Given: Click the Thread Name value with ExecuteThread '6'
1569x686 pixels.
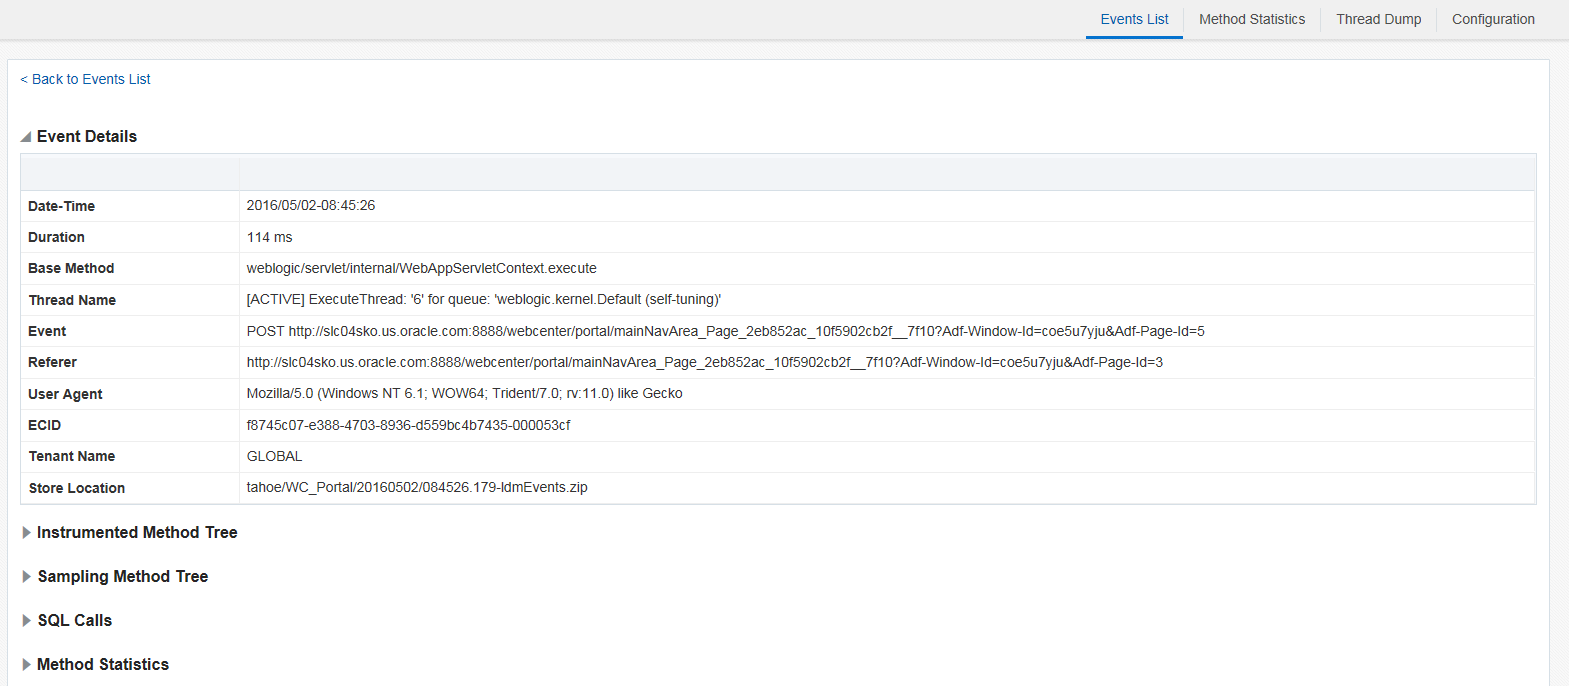Looking at the screenshot, I should tap(484, 299).
